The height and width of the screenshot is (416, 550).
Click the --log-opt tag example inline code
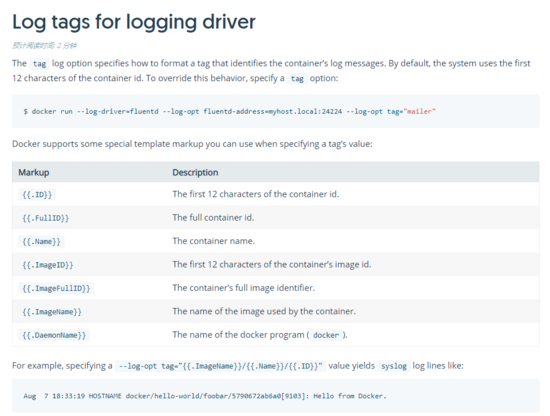click(x=220, y=366)
